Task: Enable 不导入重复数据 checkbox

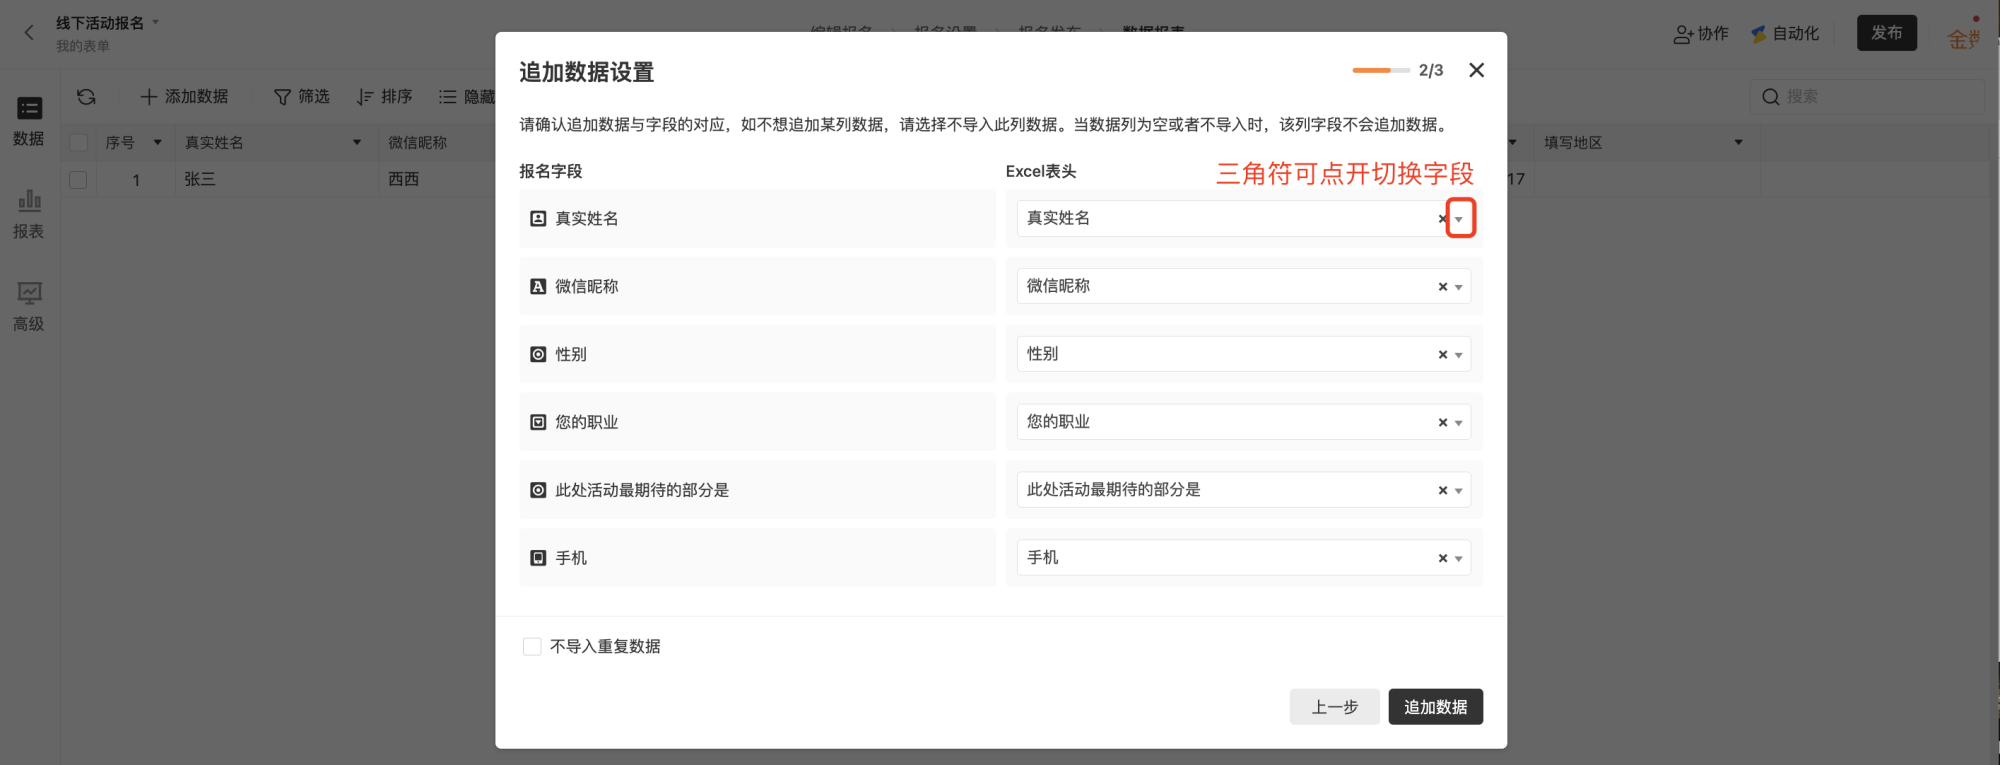Action: click(x=532, y=647)
